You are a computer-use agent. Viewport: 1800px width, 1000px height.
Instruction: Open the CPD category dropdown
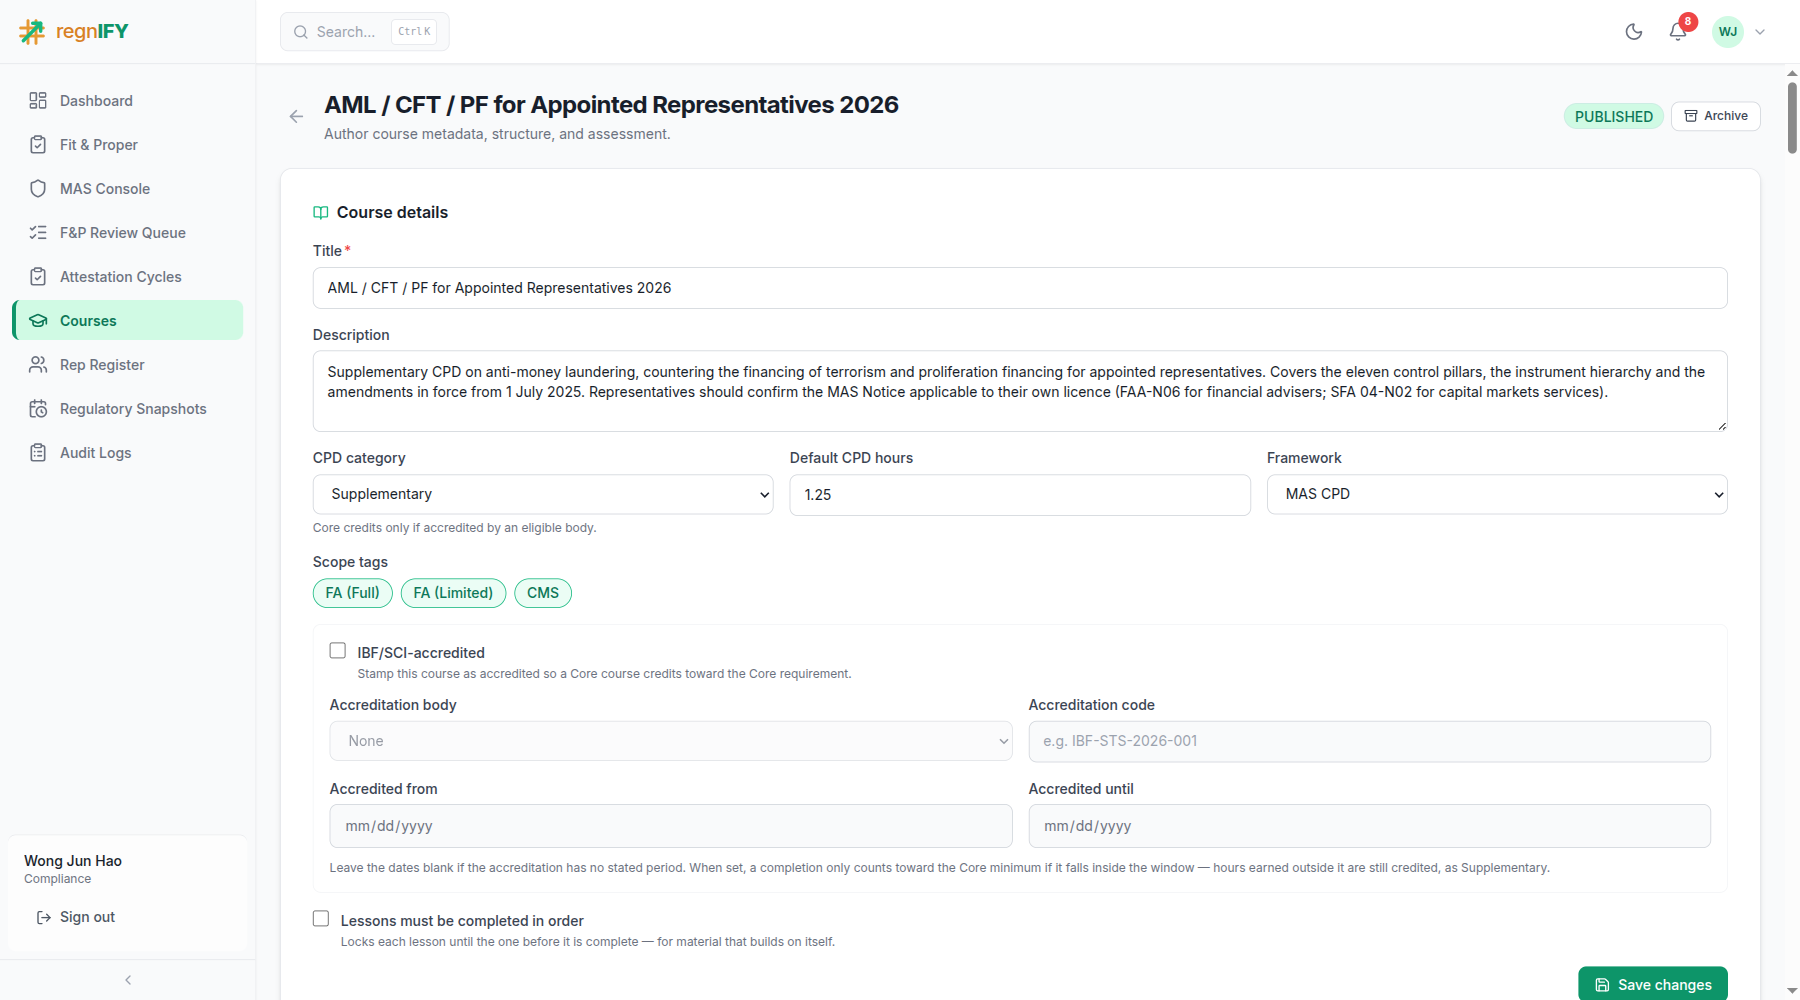543,495
